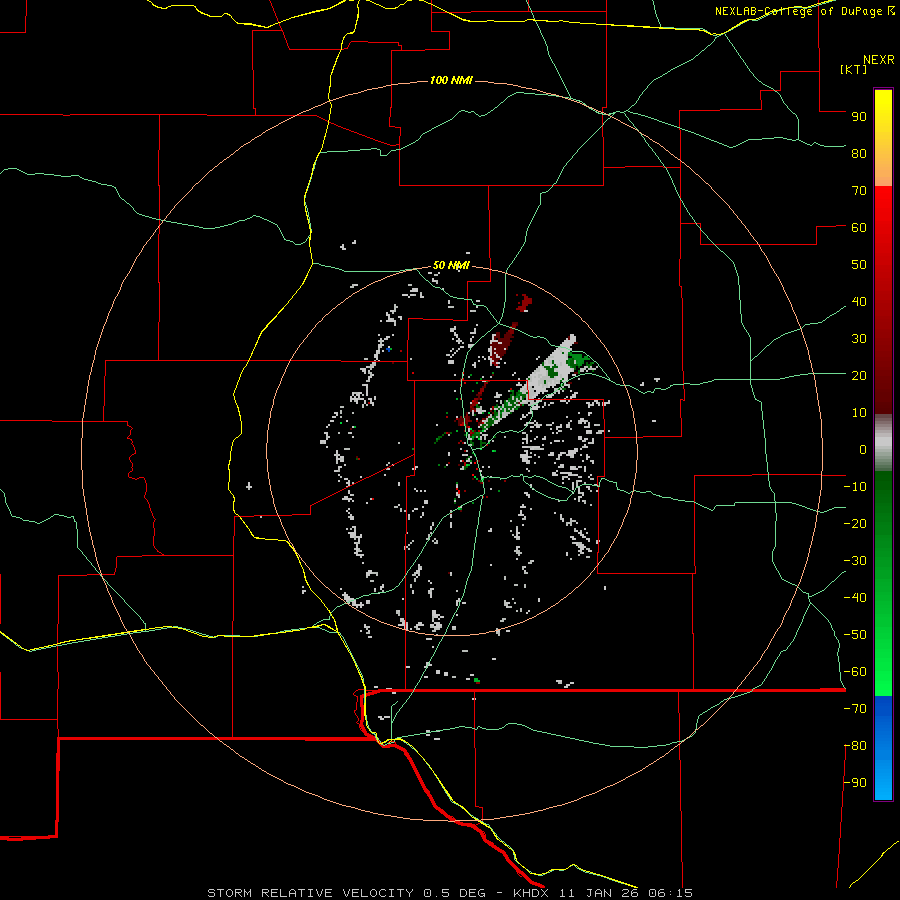
Task: Click the -30 value on the velocity scale
Action: 855,561
